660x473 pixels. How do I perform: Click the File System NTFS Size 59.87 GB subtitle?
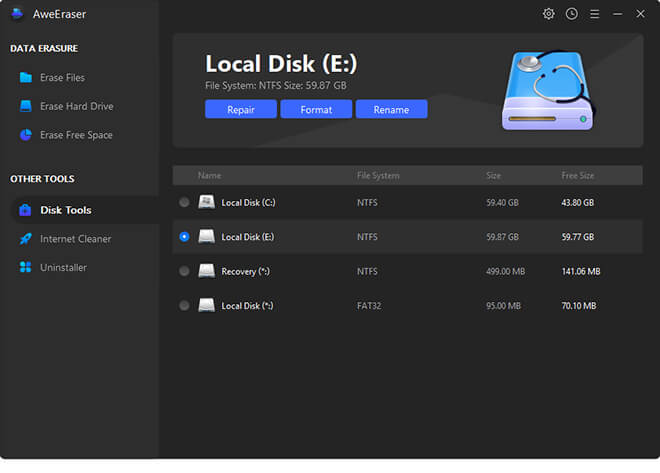(x=276, y=85)
